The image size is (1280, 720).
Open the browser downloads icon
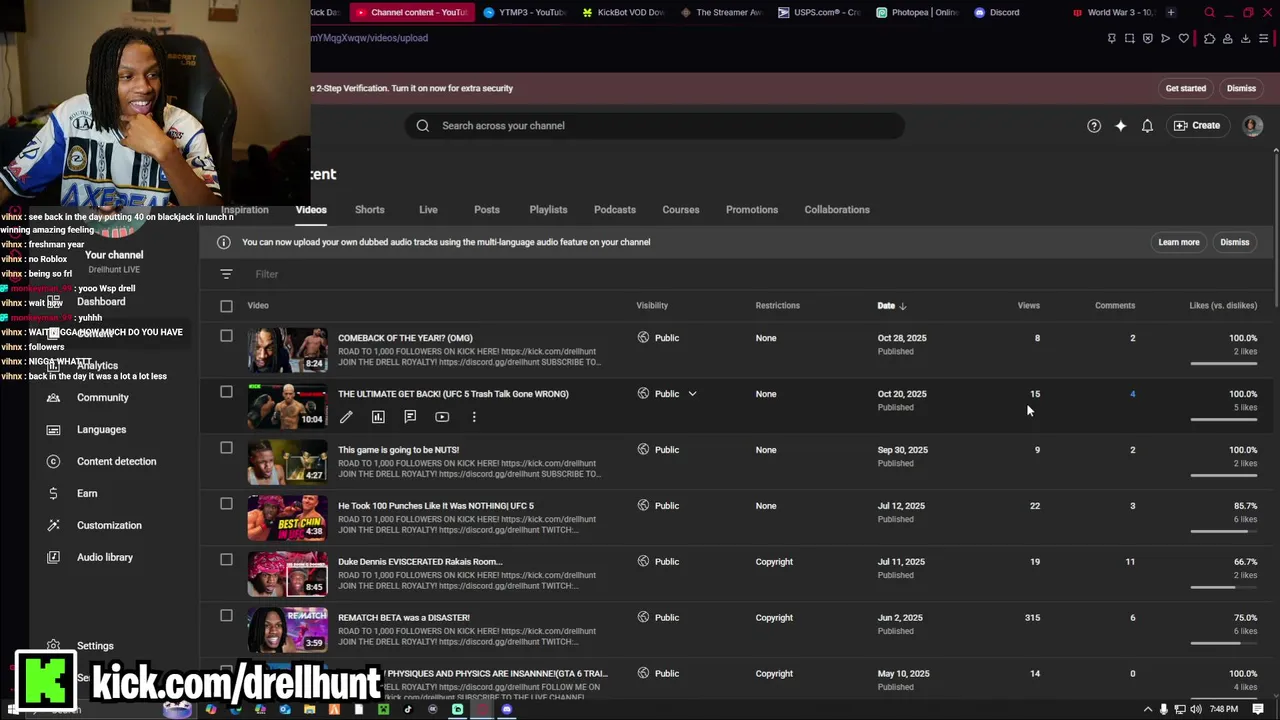point(1246,39)
